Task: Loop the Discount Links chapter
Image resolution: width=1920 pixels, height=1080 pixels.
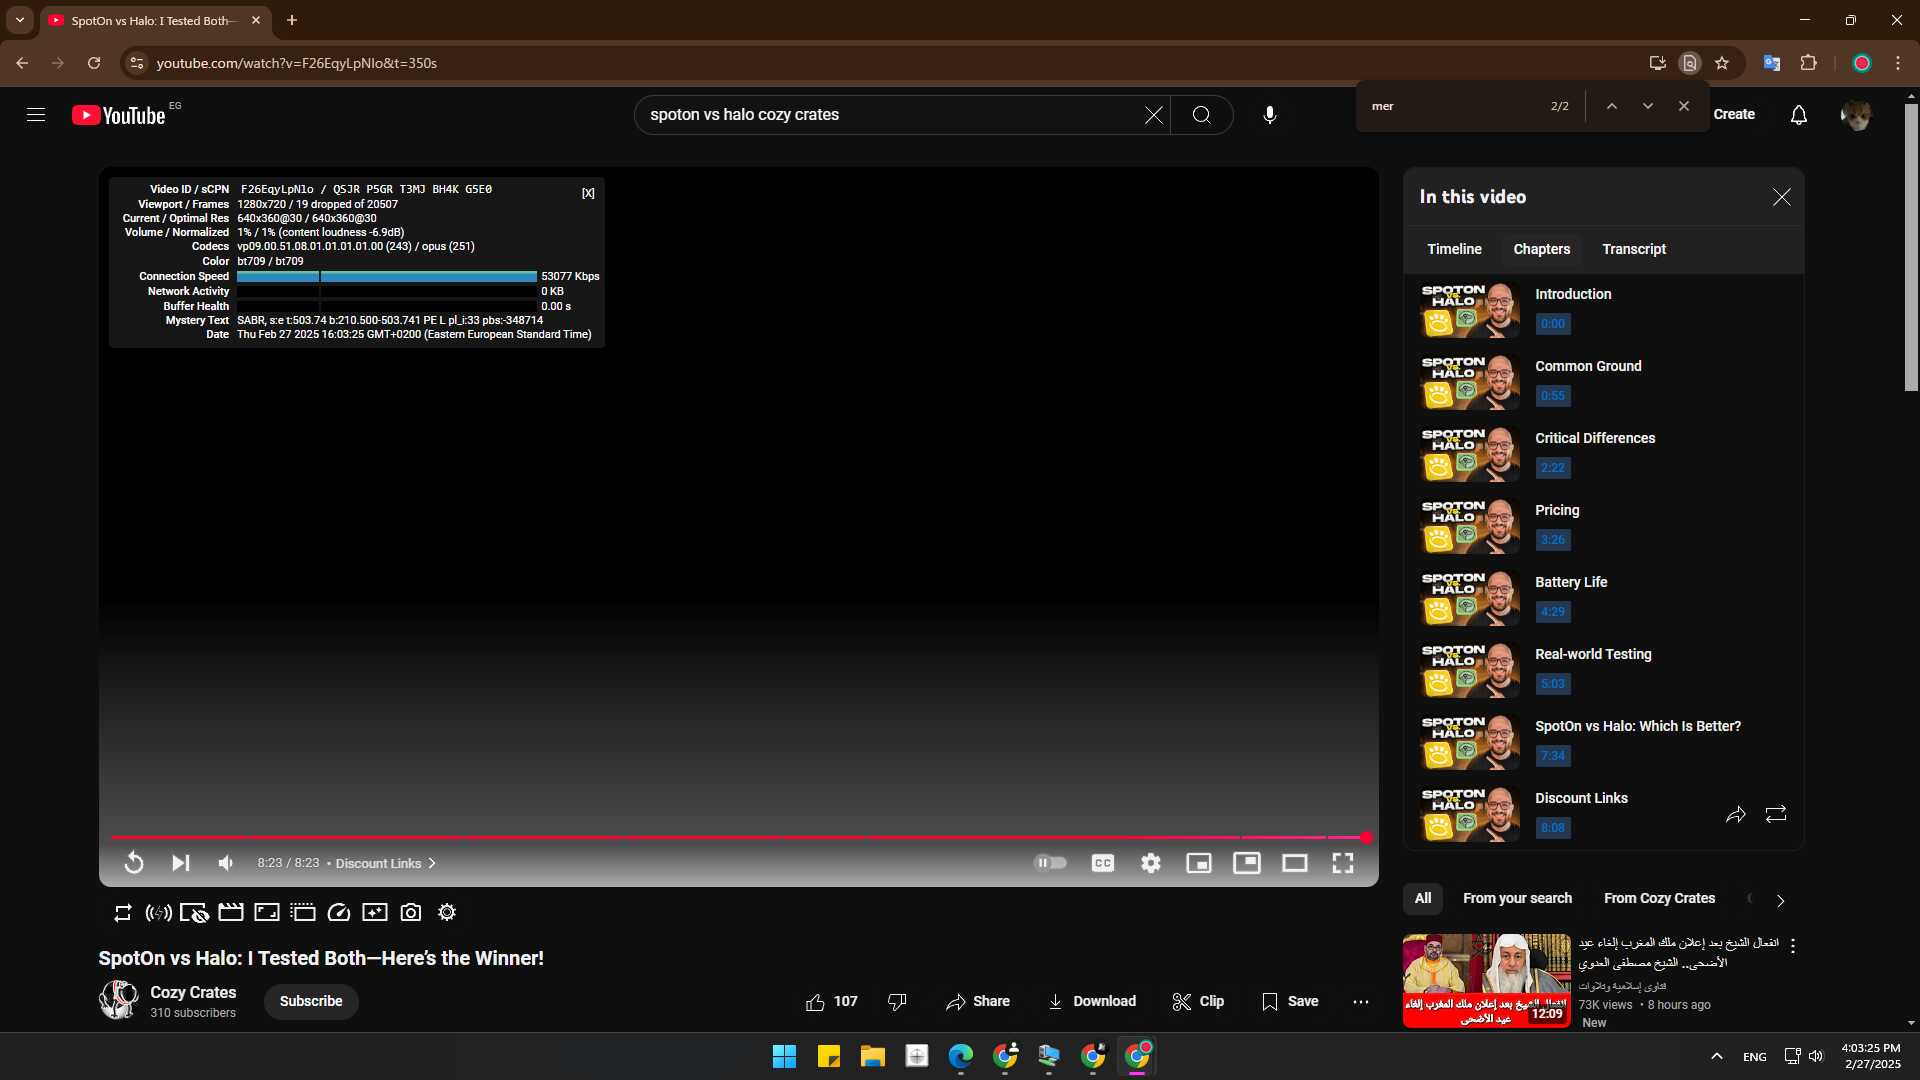Action: (1775, 815)
